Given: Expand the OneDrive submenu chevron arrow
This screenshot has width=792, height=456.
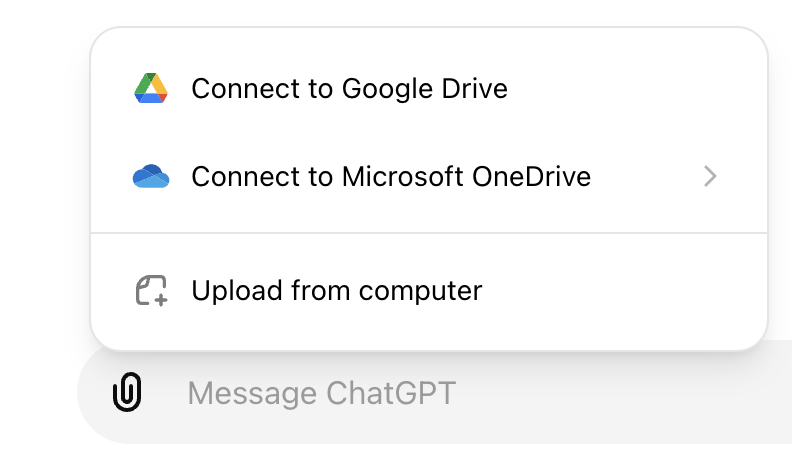Looking at the screenshot, I should (x=710, y=177).
